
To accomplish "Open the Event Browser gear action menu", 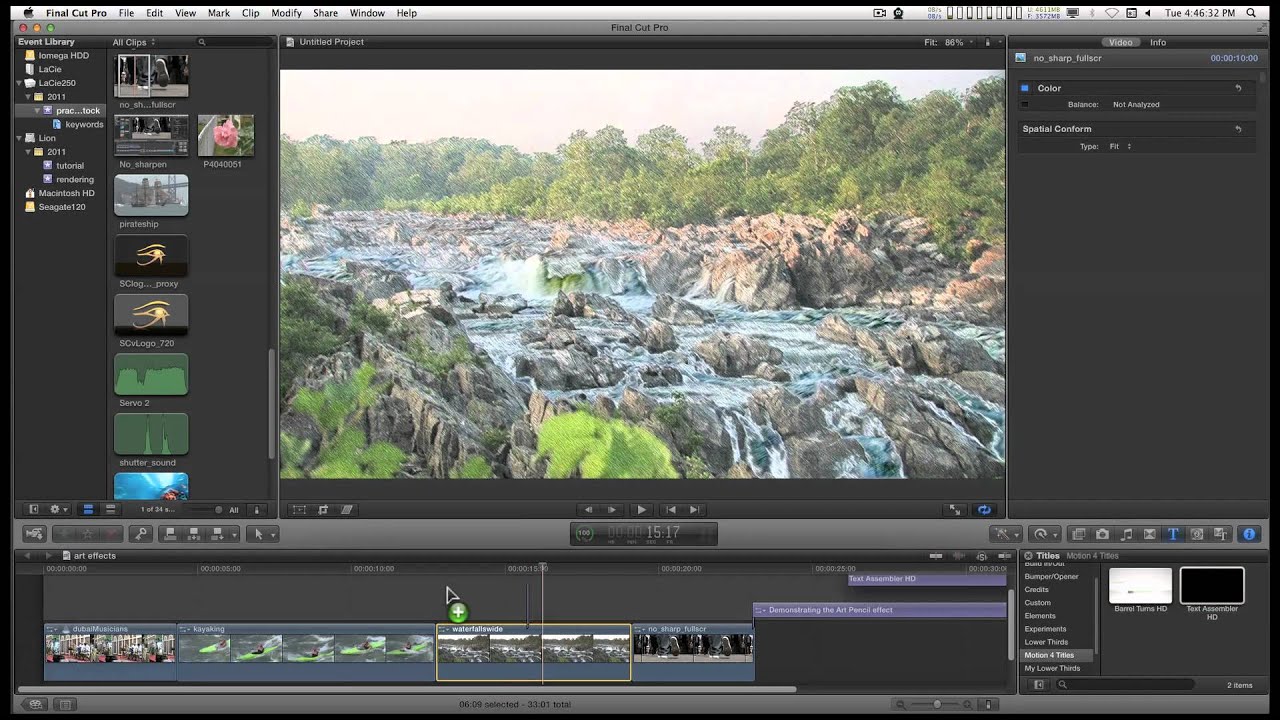I will 57,509.
